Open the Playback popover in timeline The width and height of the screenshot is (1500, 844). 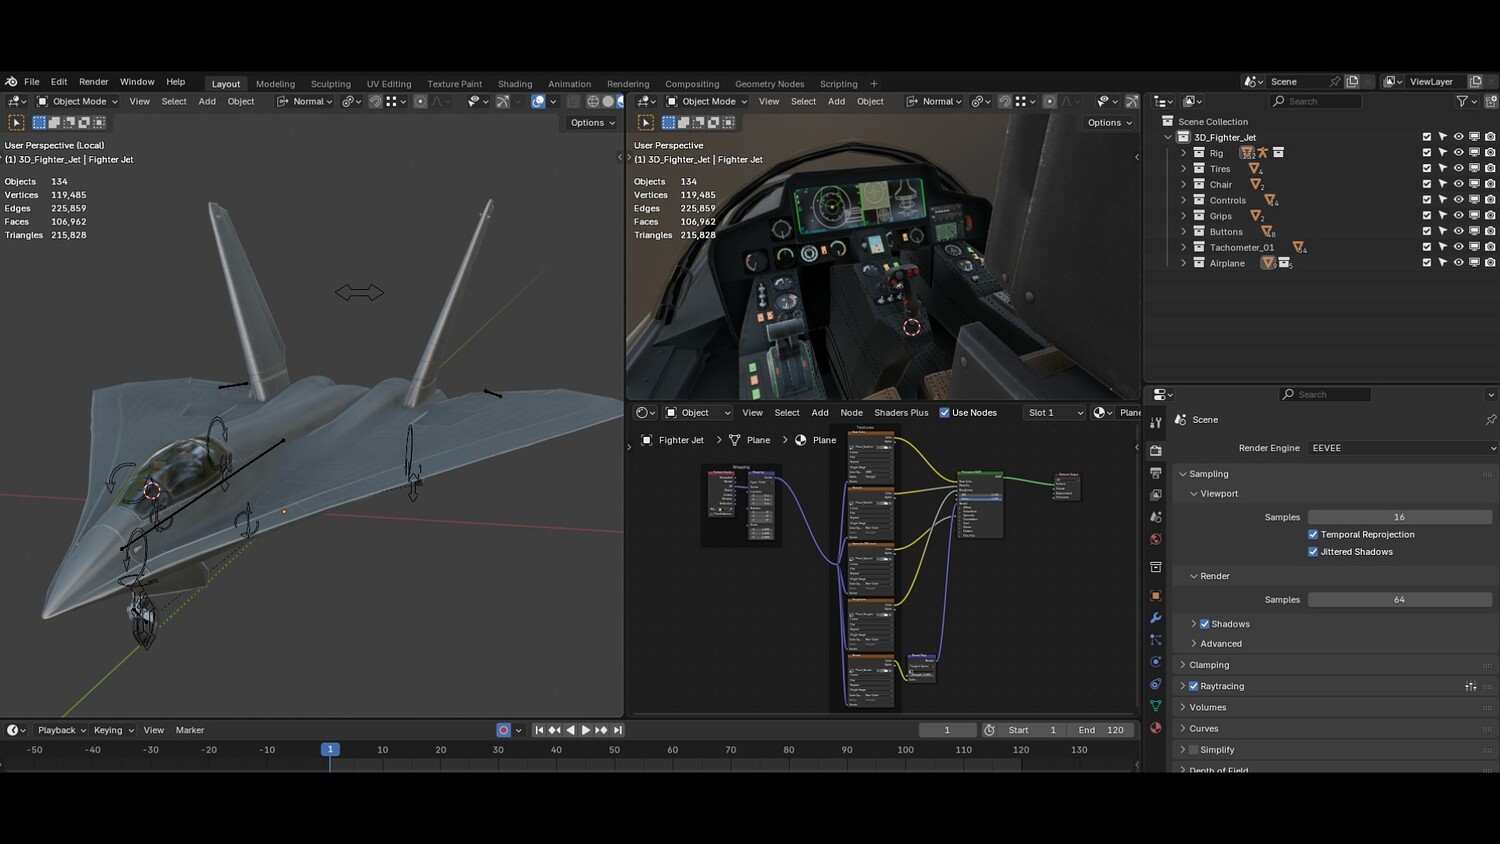[x=60, y=730]
